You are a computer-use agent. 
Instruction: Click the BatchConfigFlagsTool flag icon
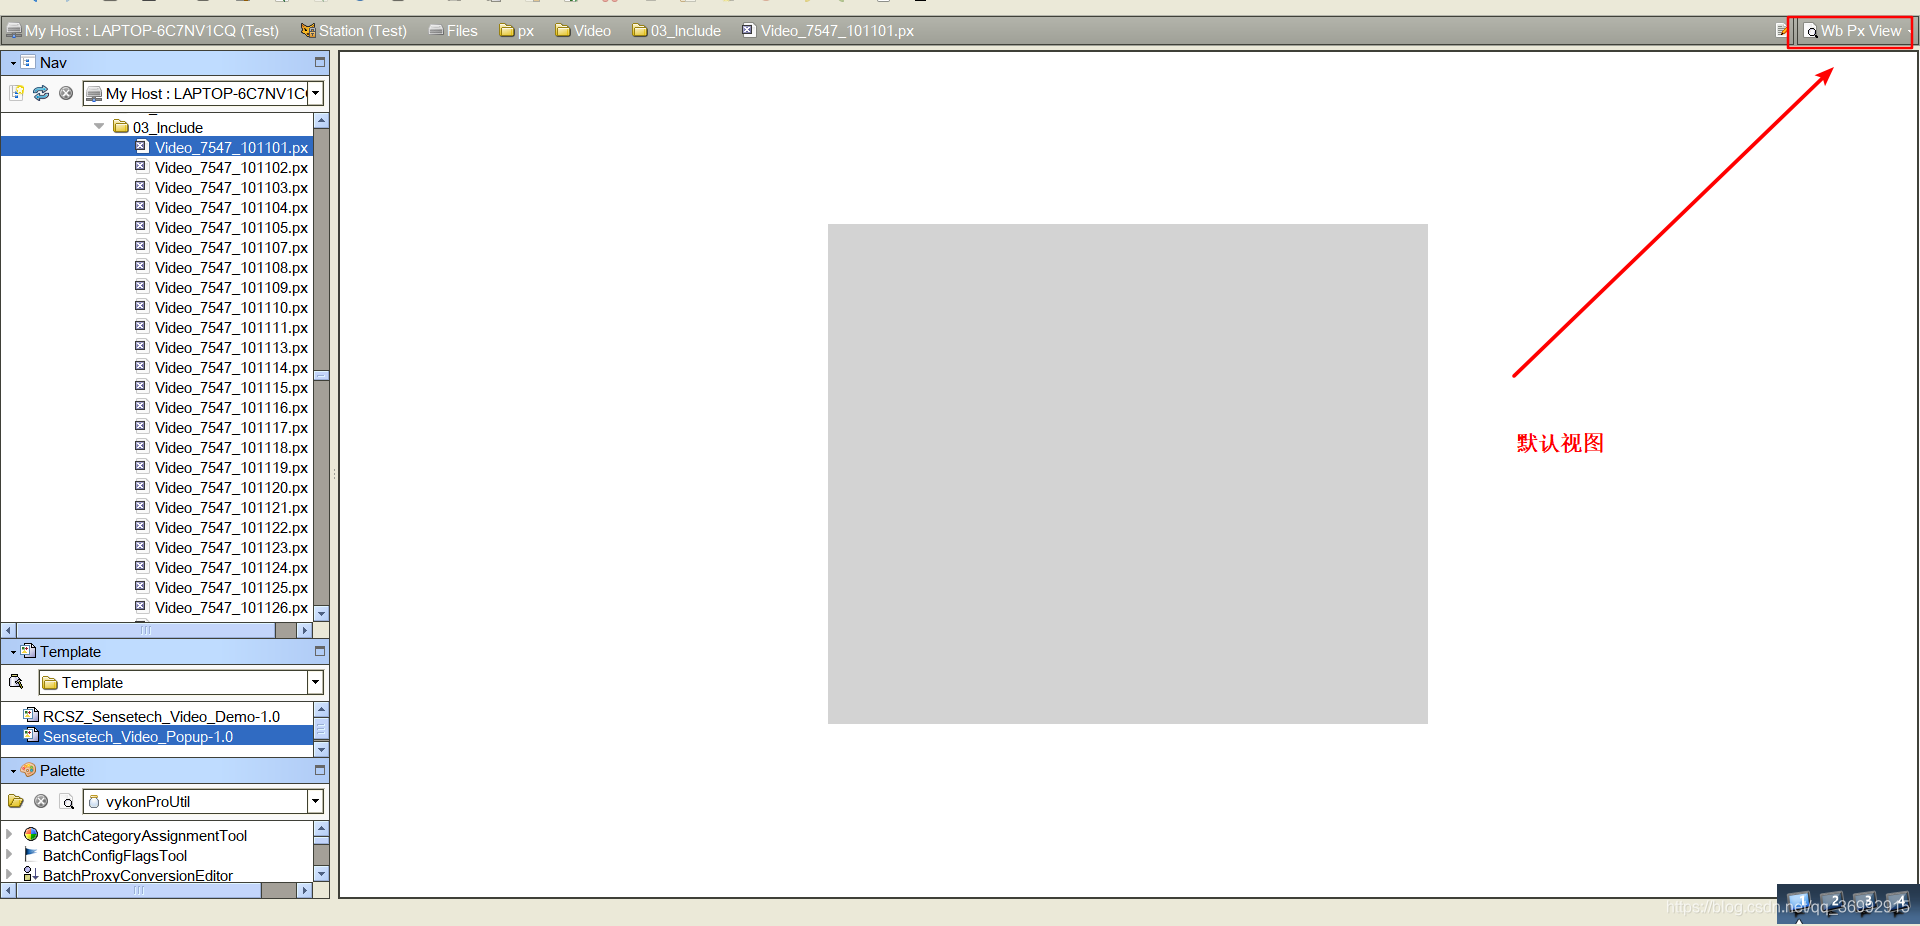pos(31,855)
